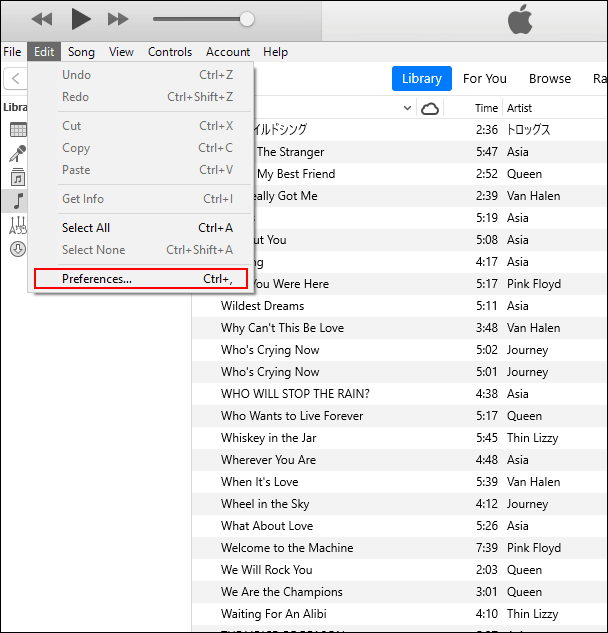Open the Genres sidebar icon

(x=18, y=225)
